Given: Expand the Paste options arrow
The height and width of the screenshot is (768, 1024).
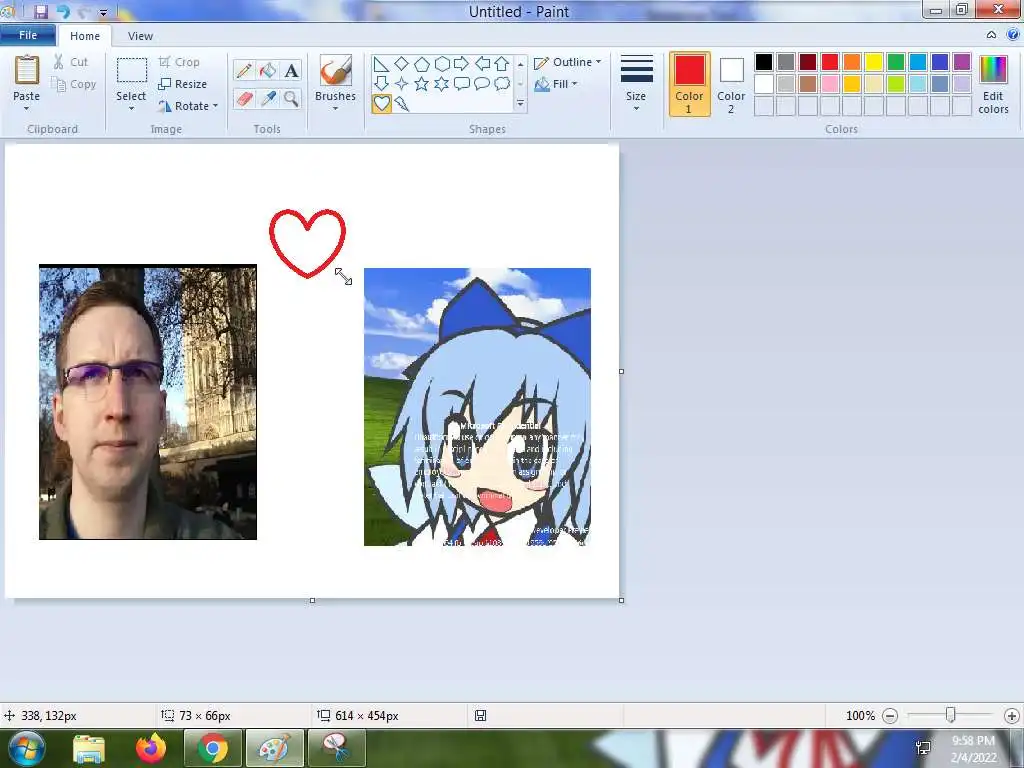Looking at the screenshot, I should pos(27,108).
